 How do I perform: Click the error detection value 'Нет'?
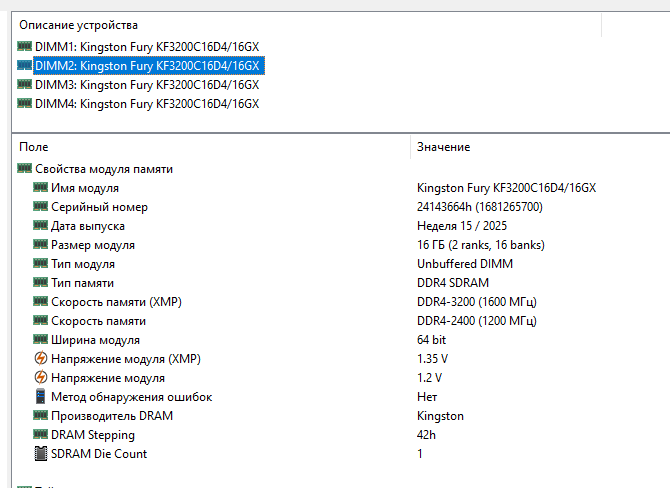(x=427, y=397)
